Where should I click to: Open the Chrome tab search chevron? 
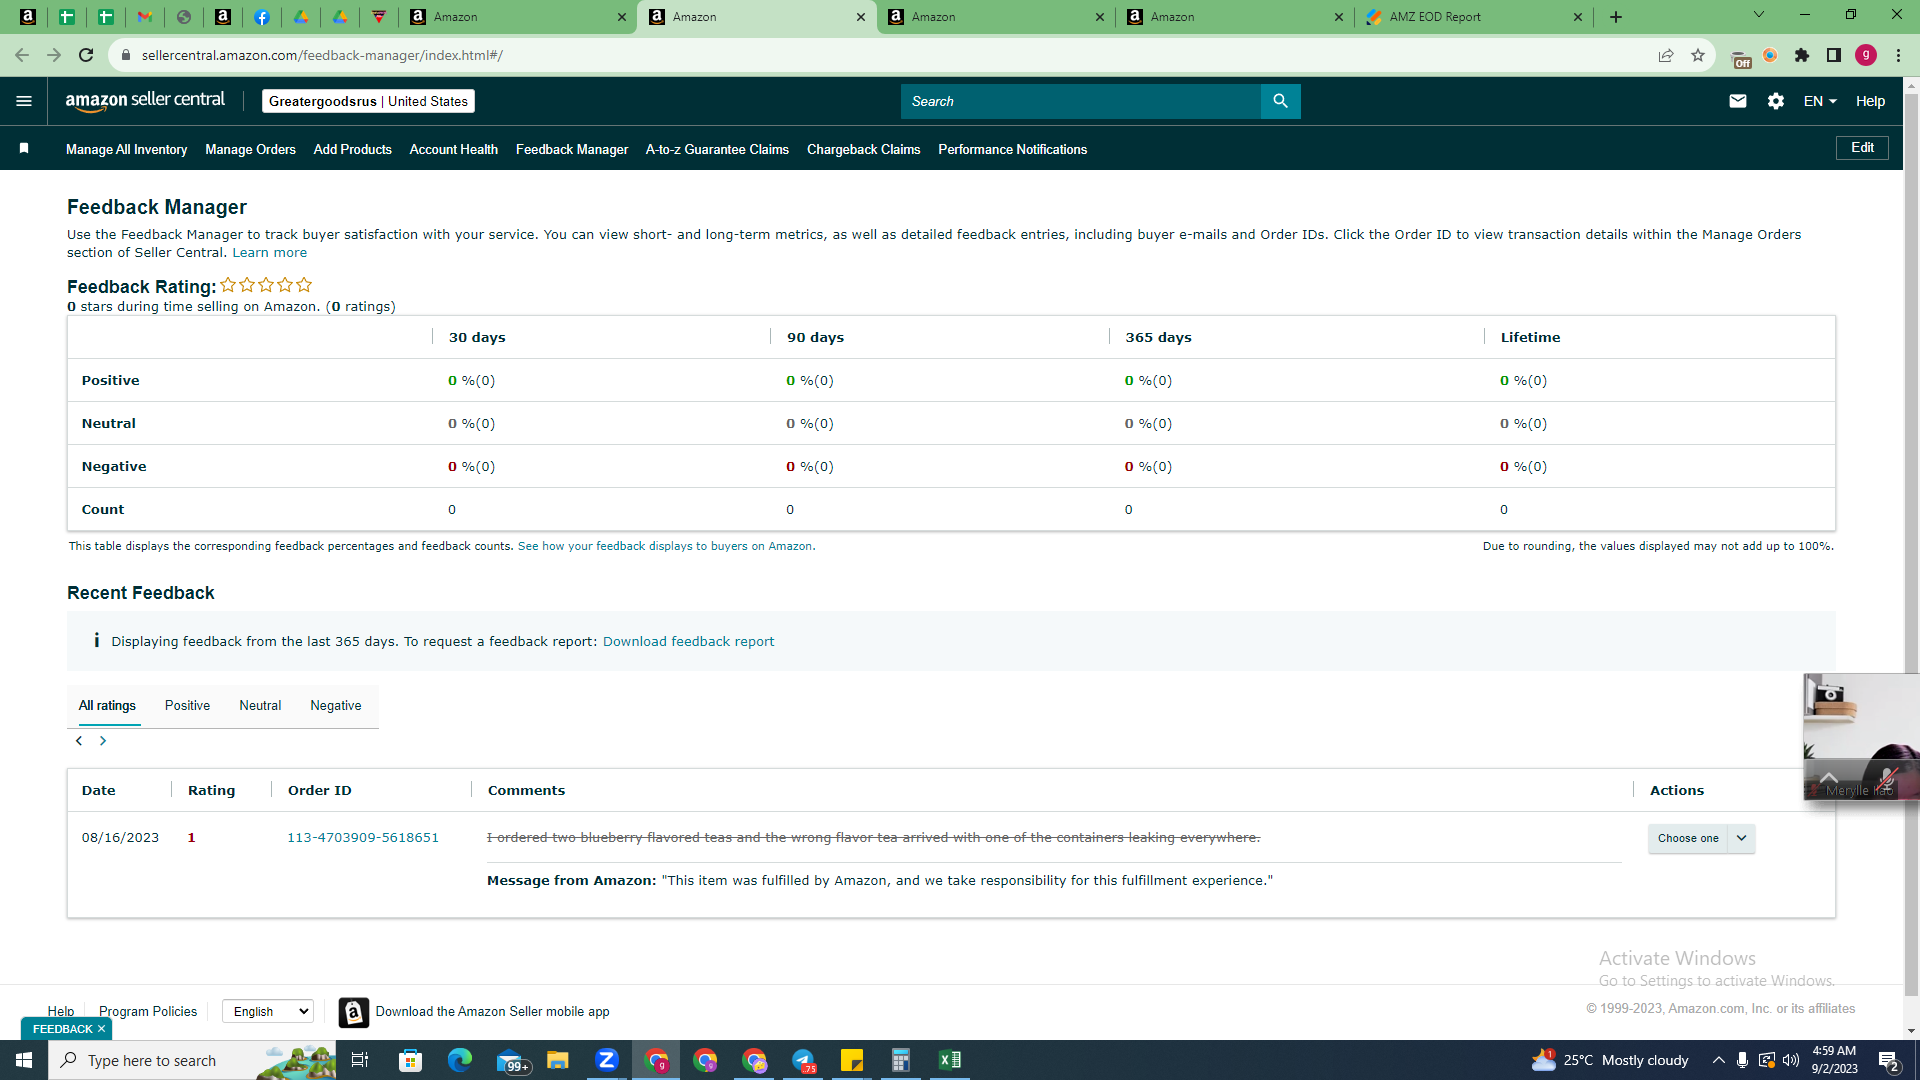(x=1759, y=15)
